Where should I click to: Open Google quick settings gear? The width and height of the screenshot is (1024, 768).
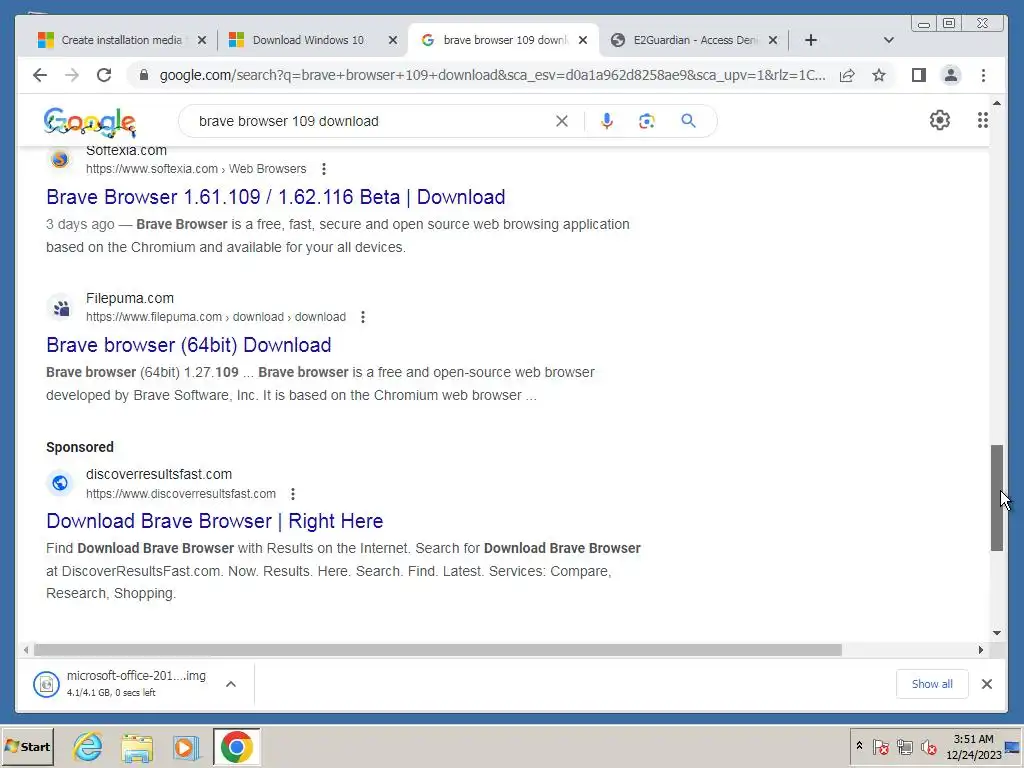[940, 120]
